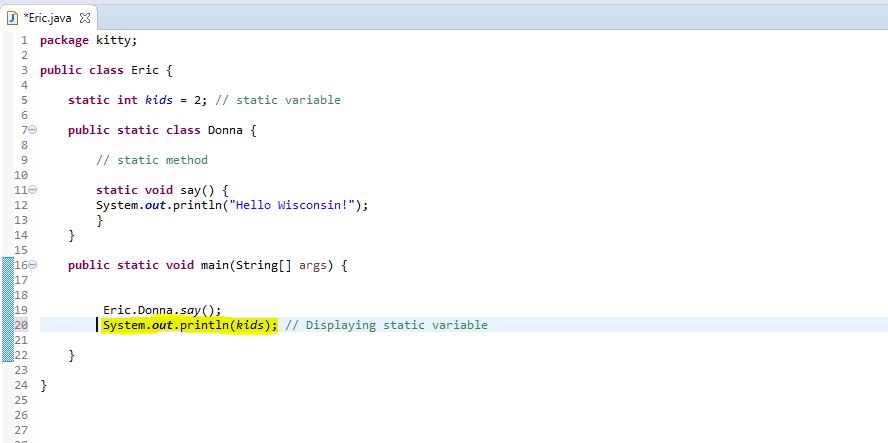Click the '// static method' comment
This screenshot has height=443, width=888.
tap(152, 160)
